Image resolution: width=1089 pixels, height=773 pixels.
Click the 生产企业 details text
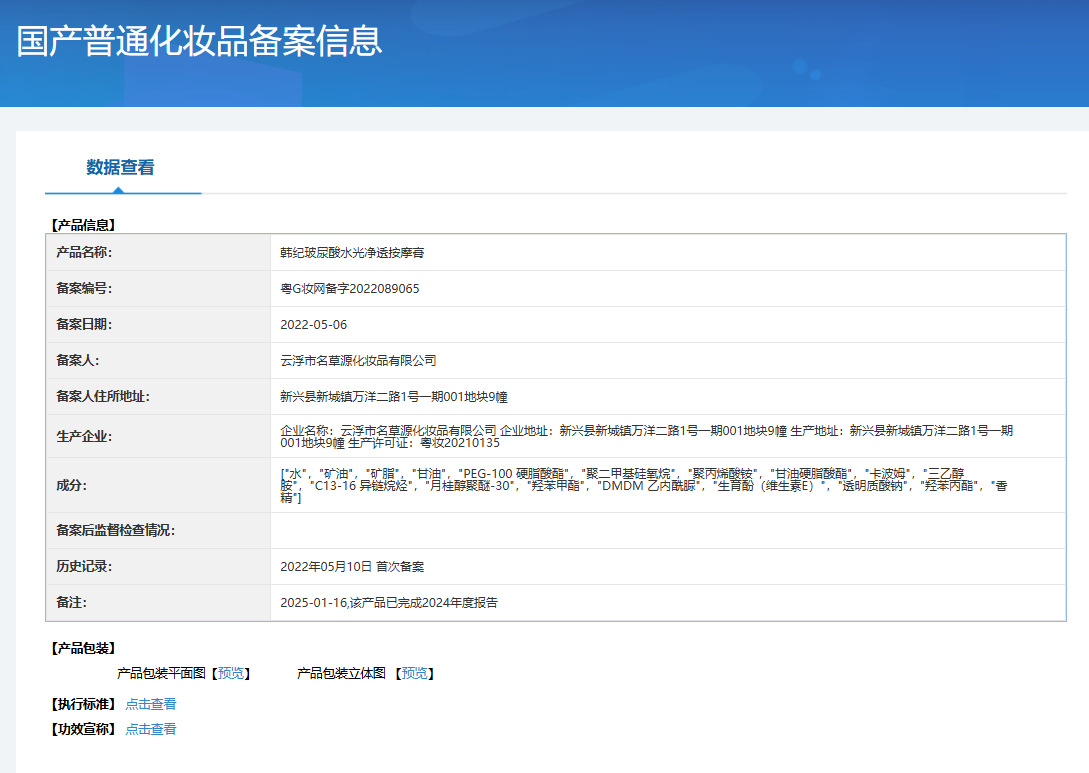pyautogui.click(x=646, y=436)
